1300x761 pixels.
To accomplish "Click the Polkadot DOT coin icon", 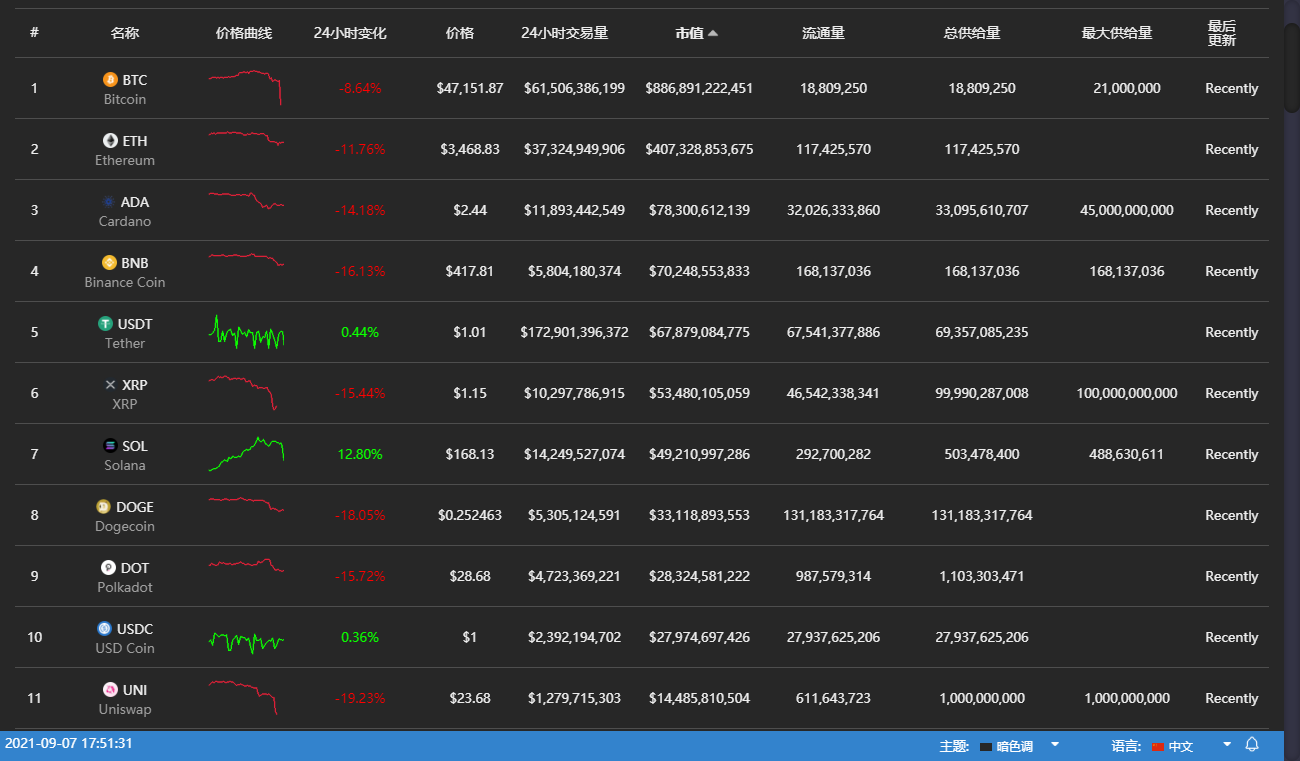I will 108,568.
